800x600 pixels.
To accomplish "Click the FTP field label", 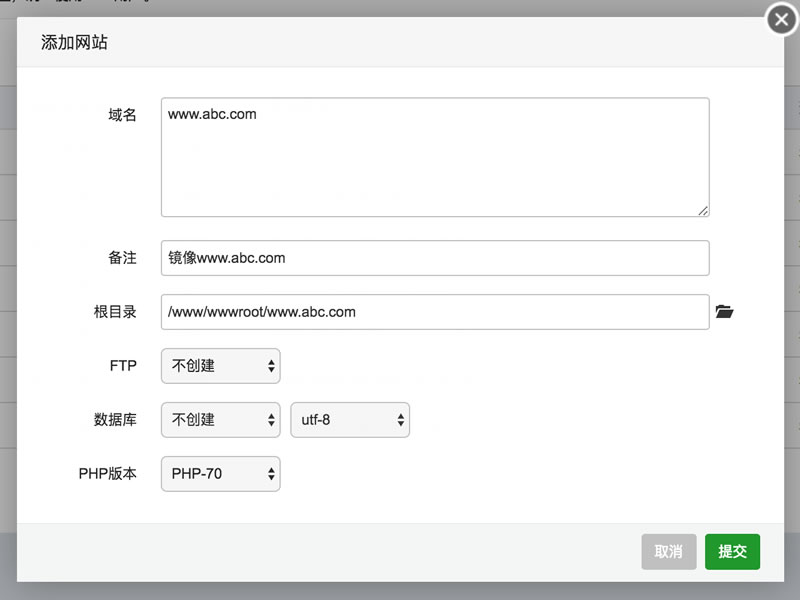I will point(123,366).
